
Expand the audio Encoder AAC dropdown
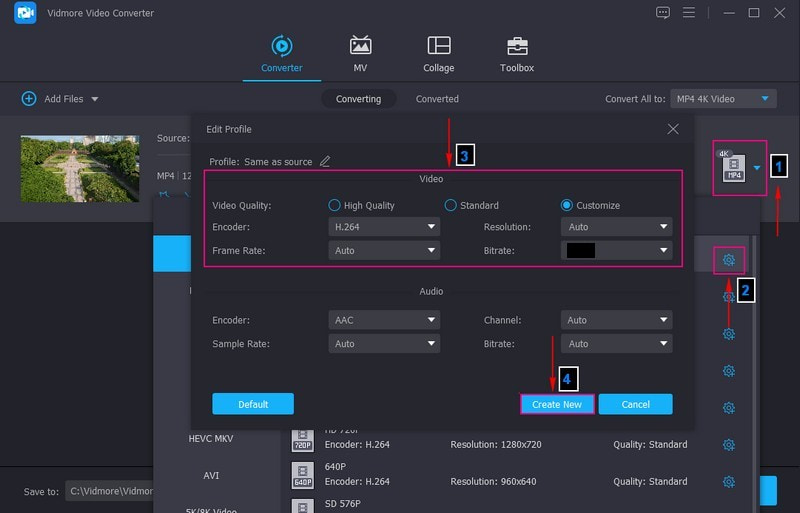point(384,320)
